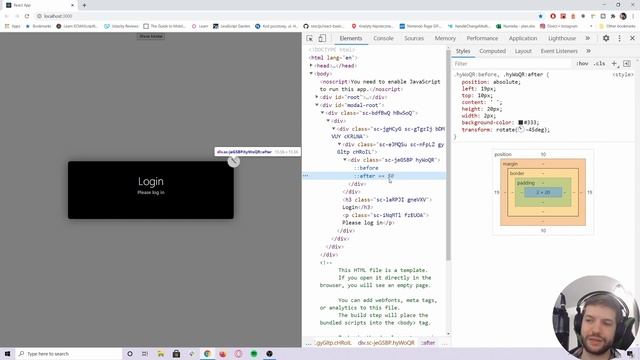Click background-color #333 swatch
The height and width of the screenshot is (360, 640).
pyautogui.click(x=520, y=122)
